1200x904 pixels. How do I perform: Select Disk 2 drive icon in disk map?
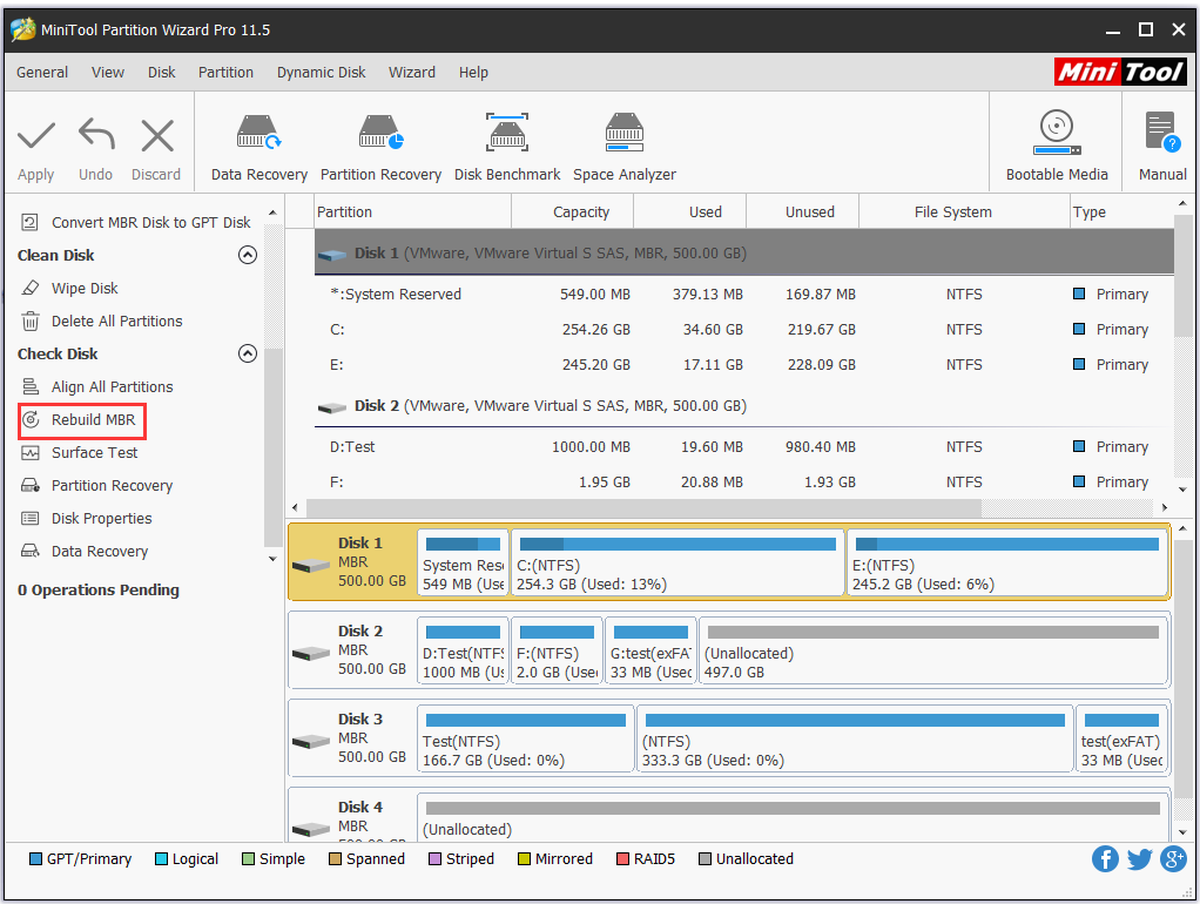click(x=311, y=653)
